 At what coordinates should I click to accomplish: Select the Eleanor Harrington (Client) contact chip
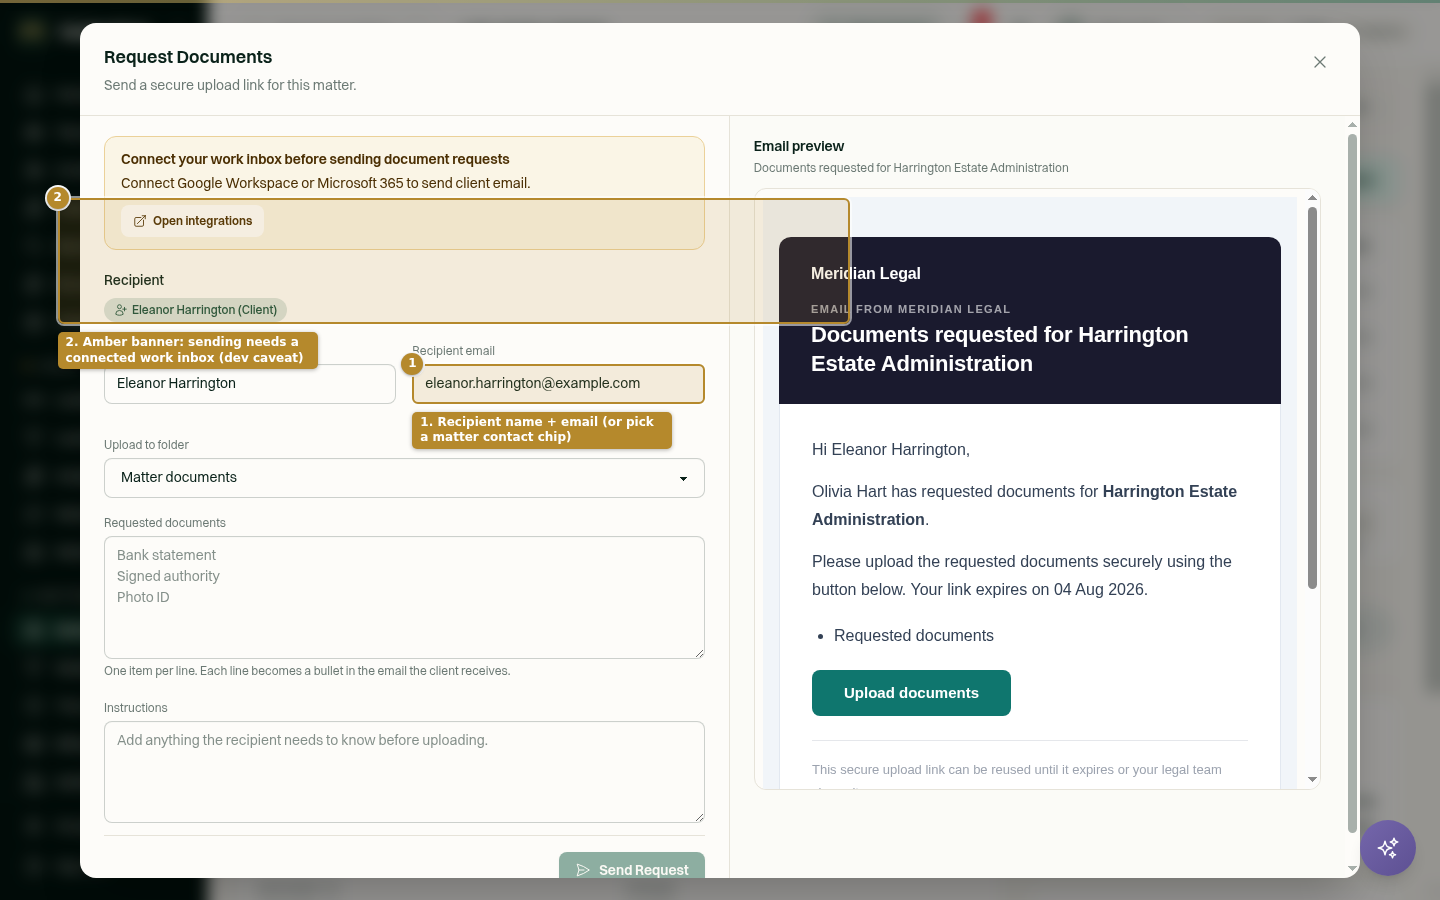click(x=195, y=310)
